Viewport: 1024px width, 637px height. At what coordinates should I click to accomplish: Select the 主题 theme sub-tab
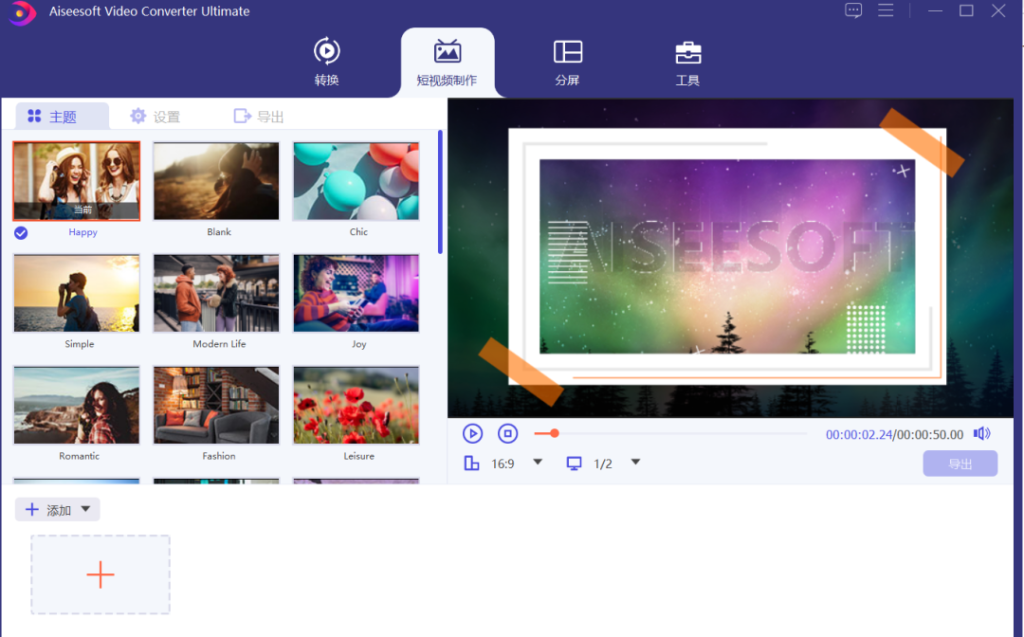62,116
